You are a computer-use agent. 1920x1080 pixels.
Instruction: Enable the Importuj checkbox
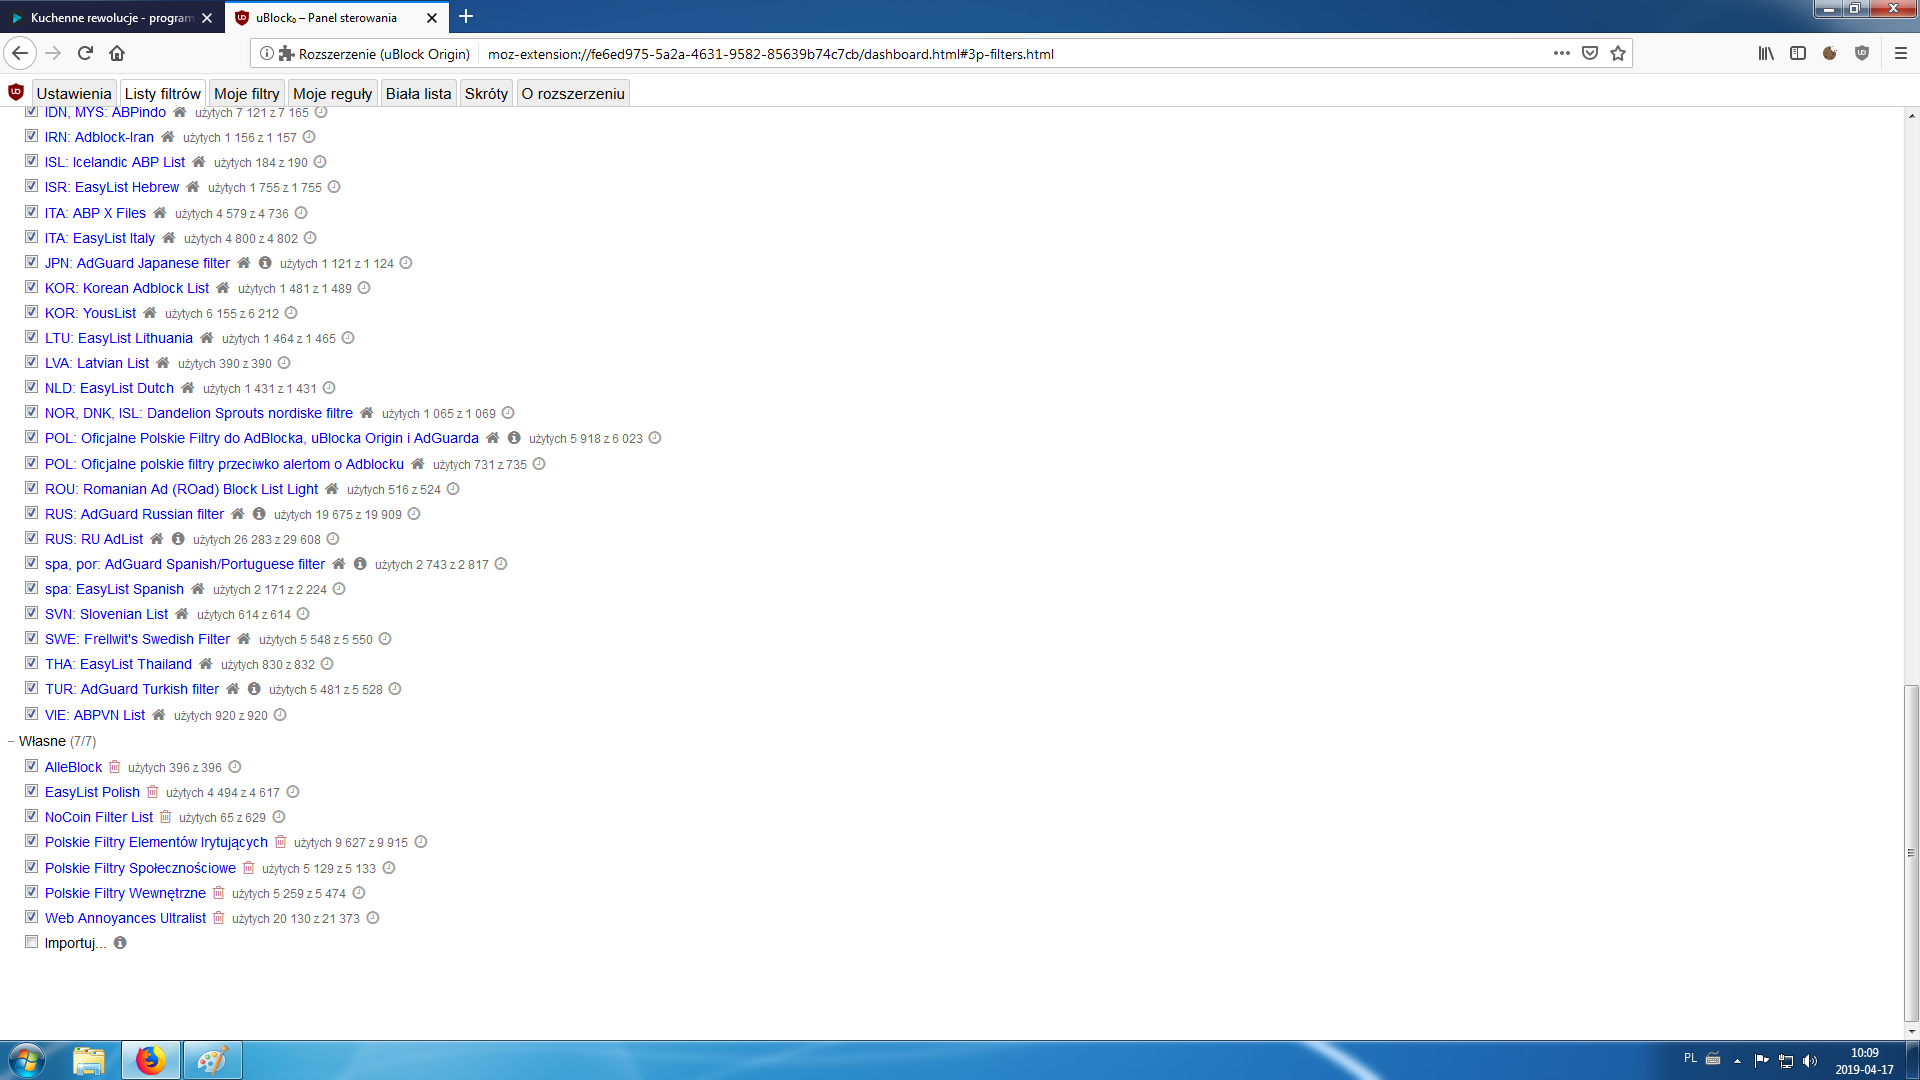30,940
